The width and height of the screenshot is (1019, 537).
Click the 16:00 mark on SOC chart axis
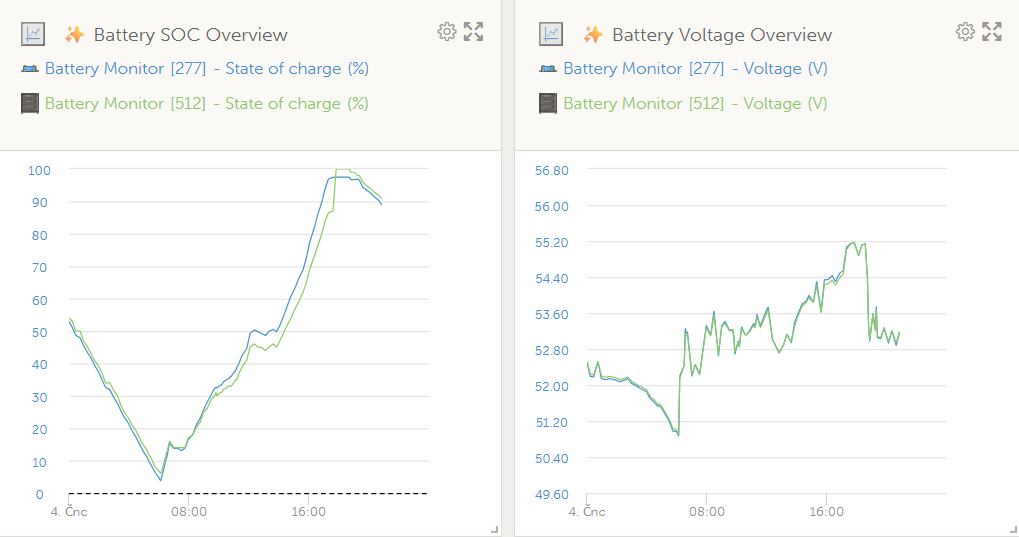(308, 512)
